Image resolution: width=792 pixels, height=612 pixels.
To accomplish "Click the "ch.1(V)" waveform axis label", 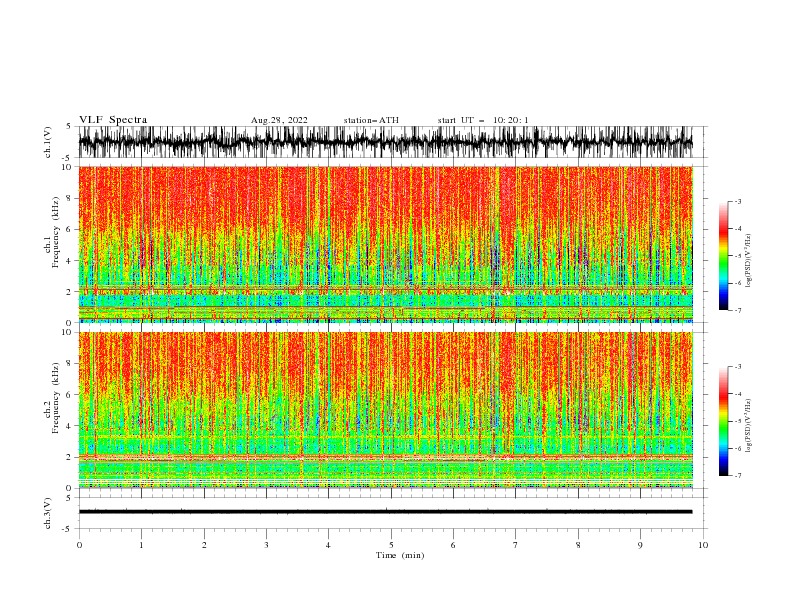I will tap(48, 142).
